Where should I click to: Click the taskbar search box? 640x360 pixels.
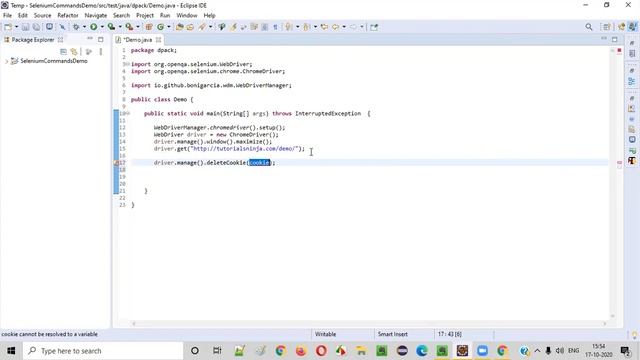pos(103,351)
